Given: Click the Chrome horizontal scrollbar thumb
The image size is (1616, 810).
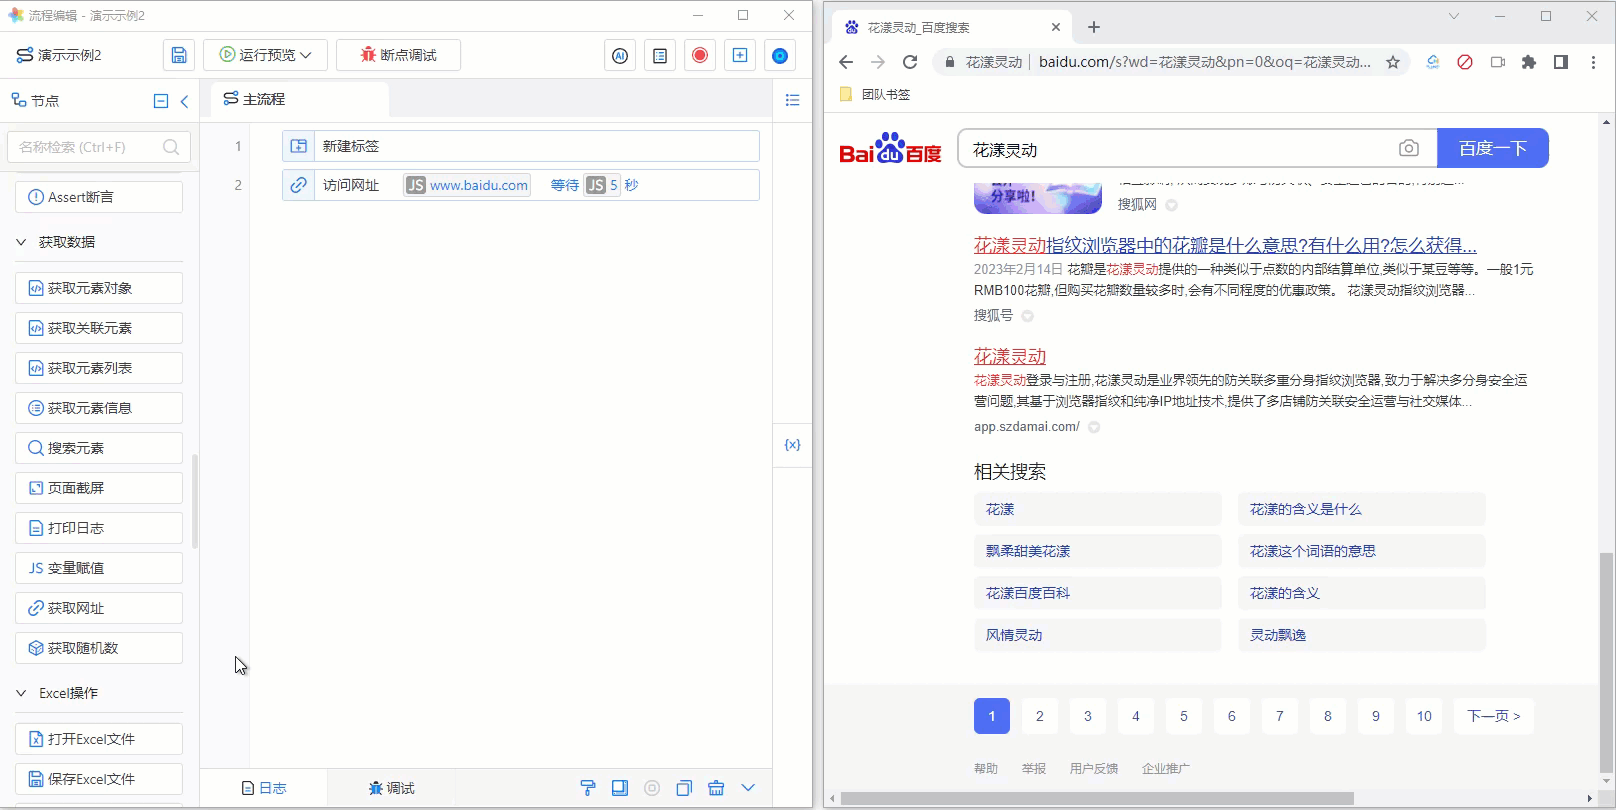Looking at the screenshot, I should [1097, 798].
